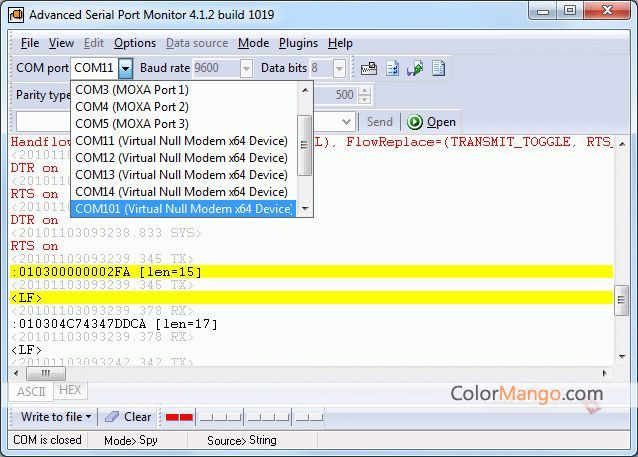Switch to the ASCII tab
638x457 pixels.
[x=31, y=391]
